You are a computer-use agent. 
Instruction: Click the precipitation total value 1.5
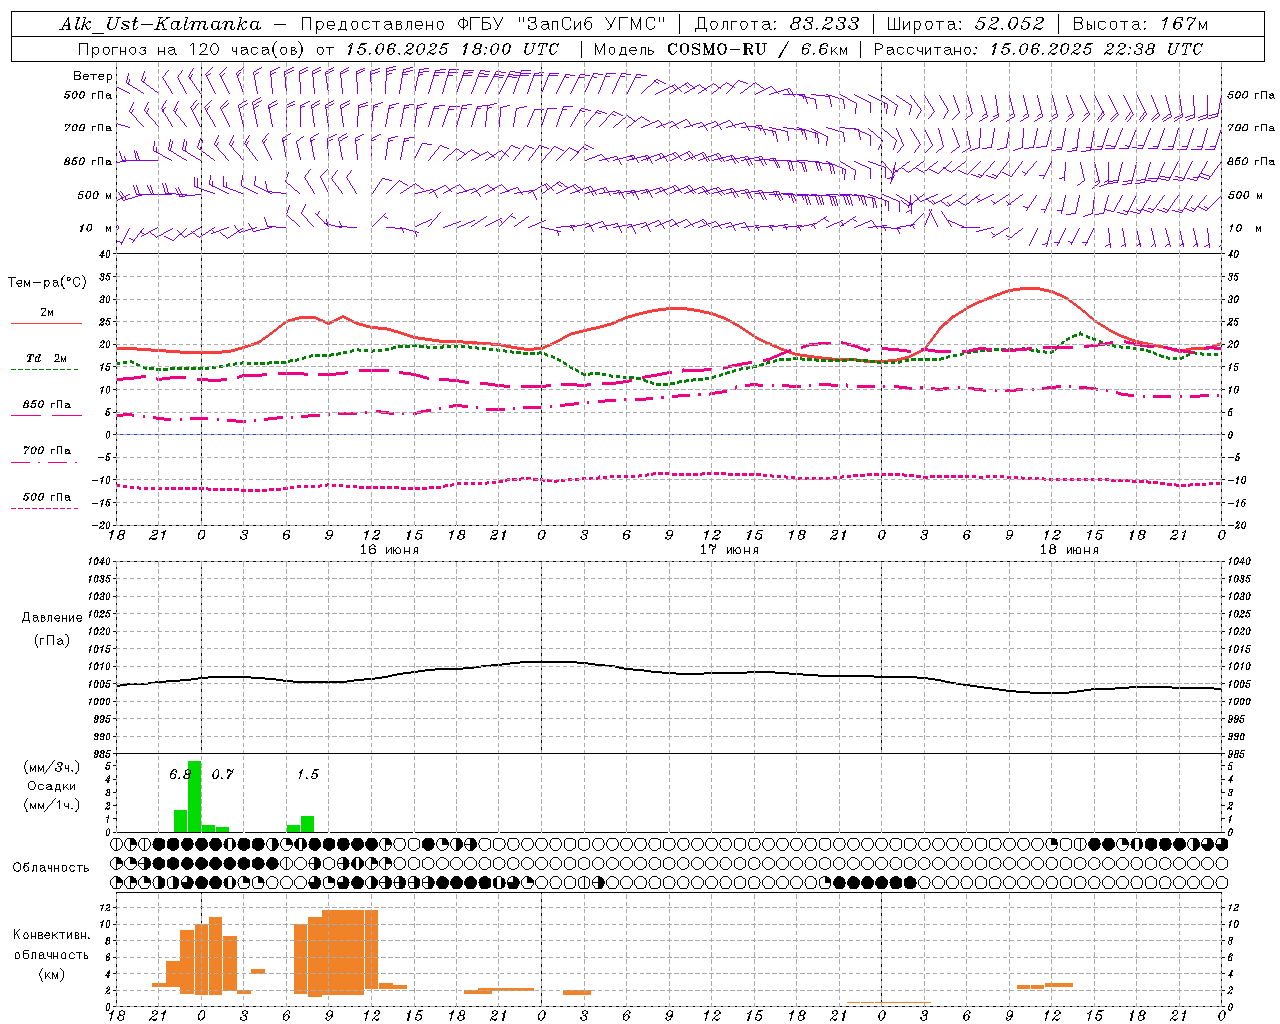(307, 774)
